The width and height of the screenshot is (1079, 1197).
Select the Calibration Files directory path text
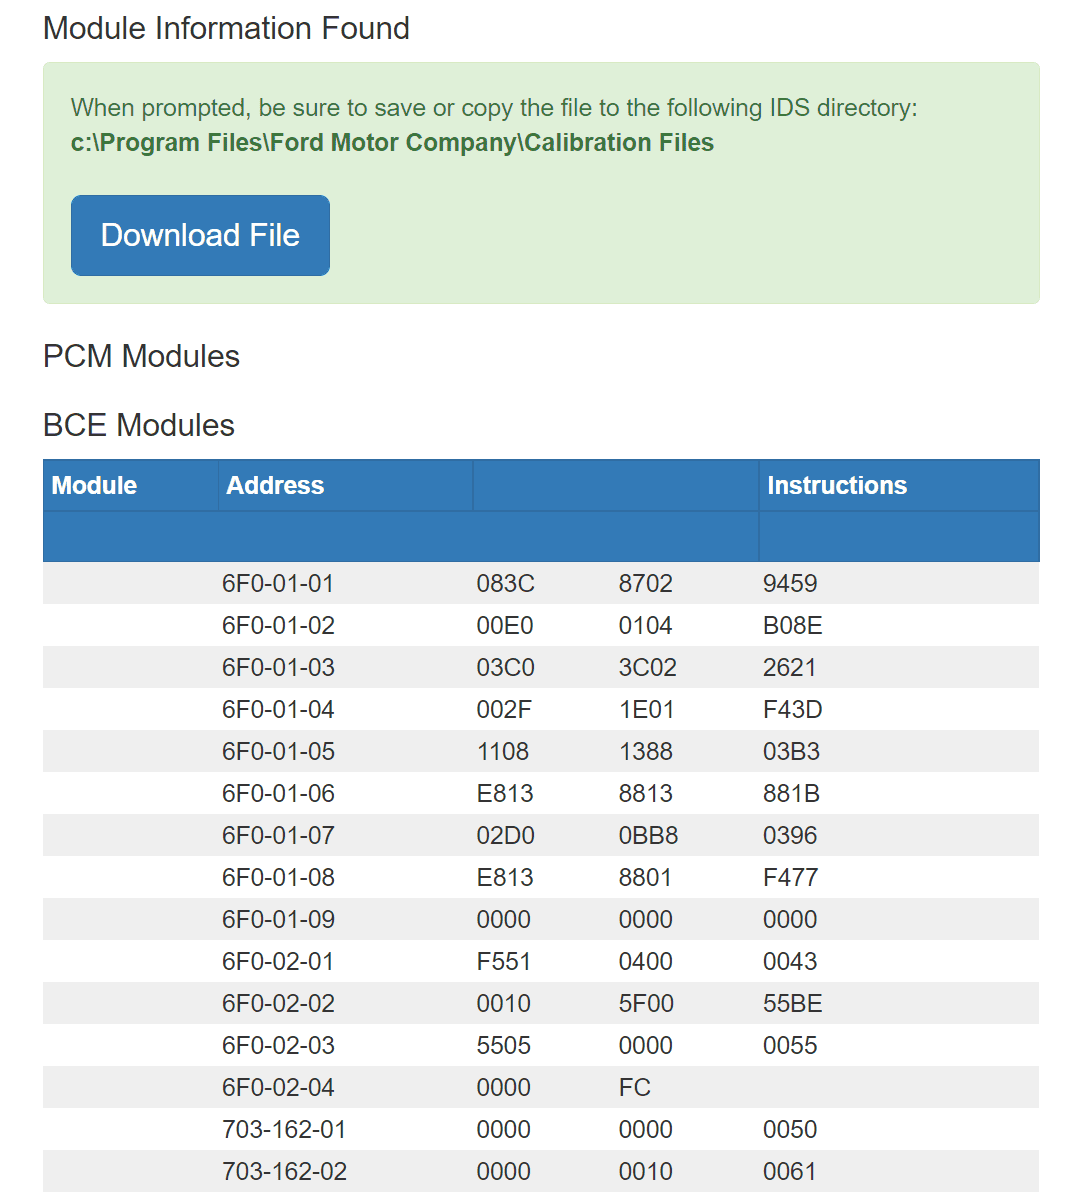pyautogui.click(x=392, y=143)
